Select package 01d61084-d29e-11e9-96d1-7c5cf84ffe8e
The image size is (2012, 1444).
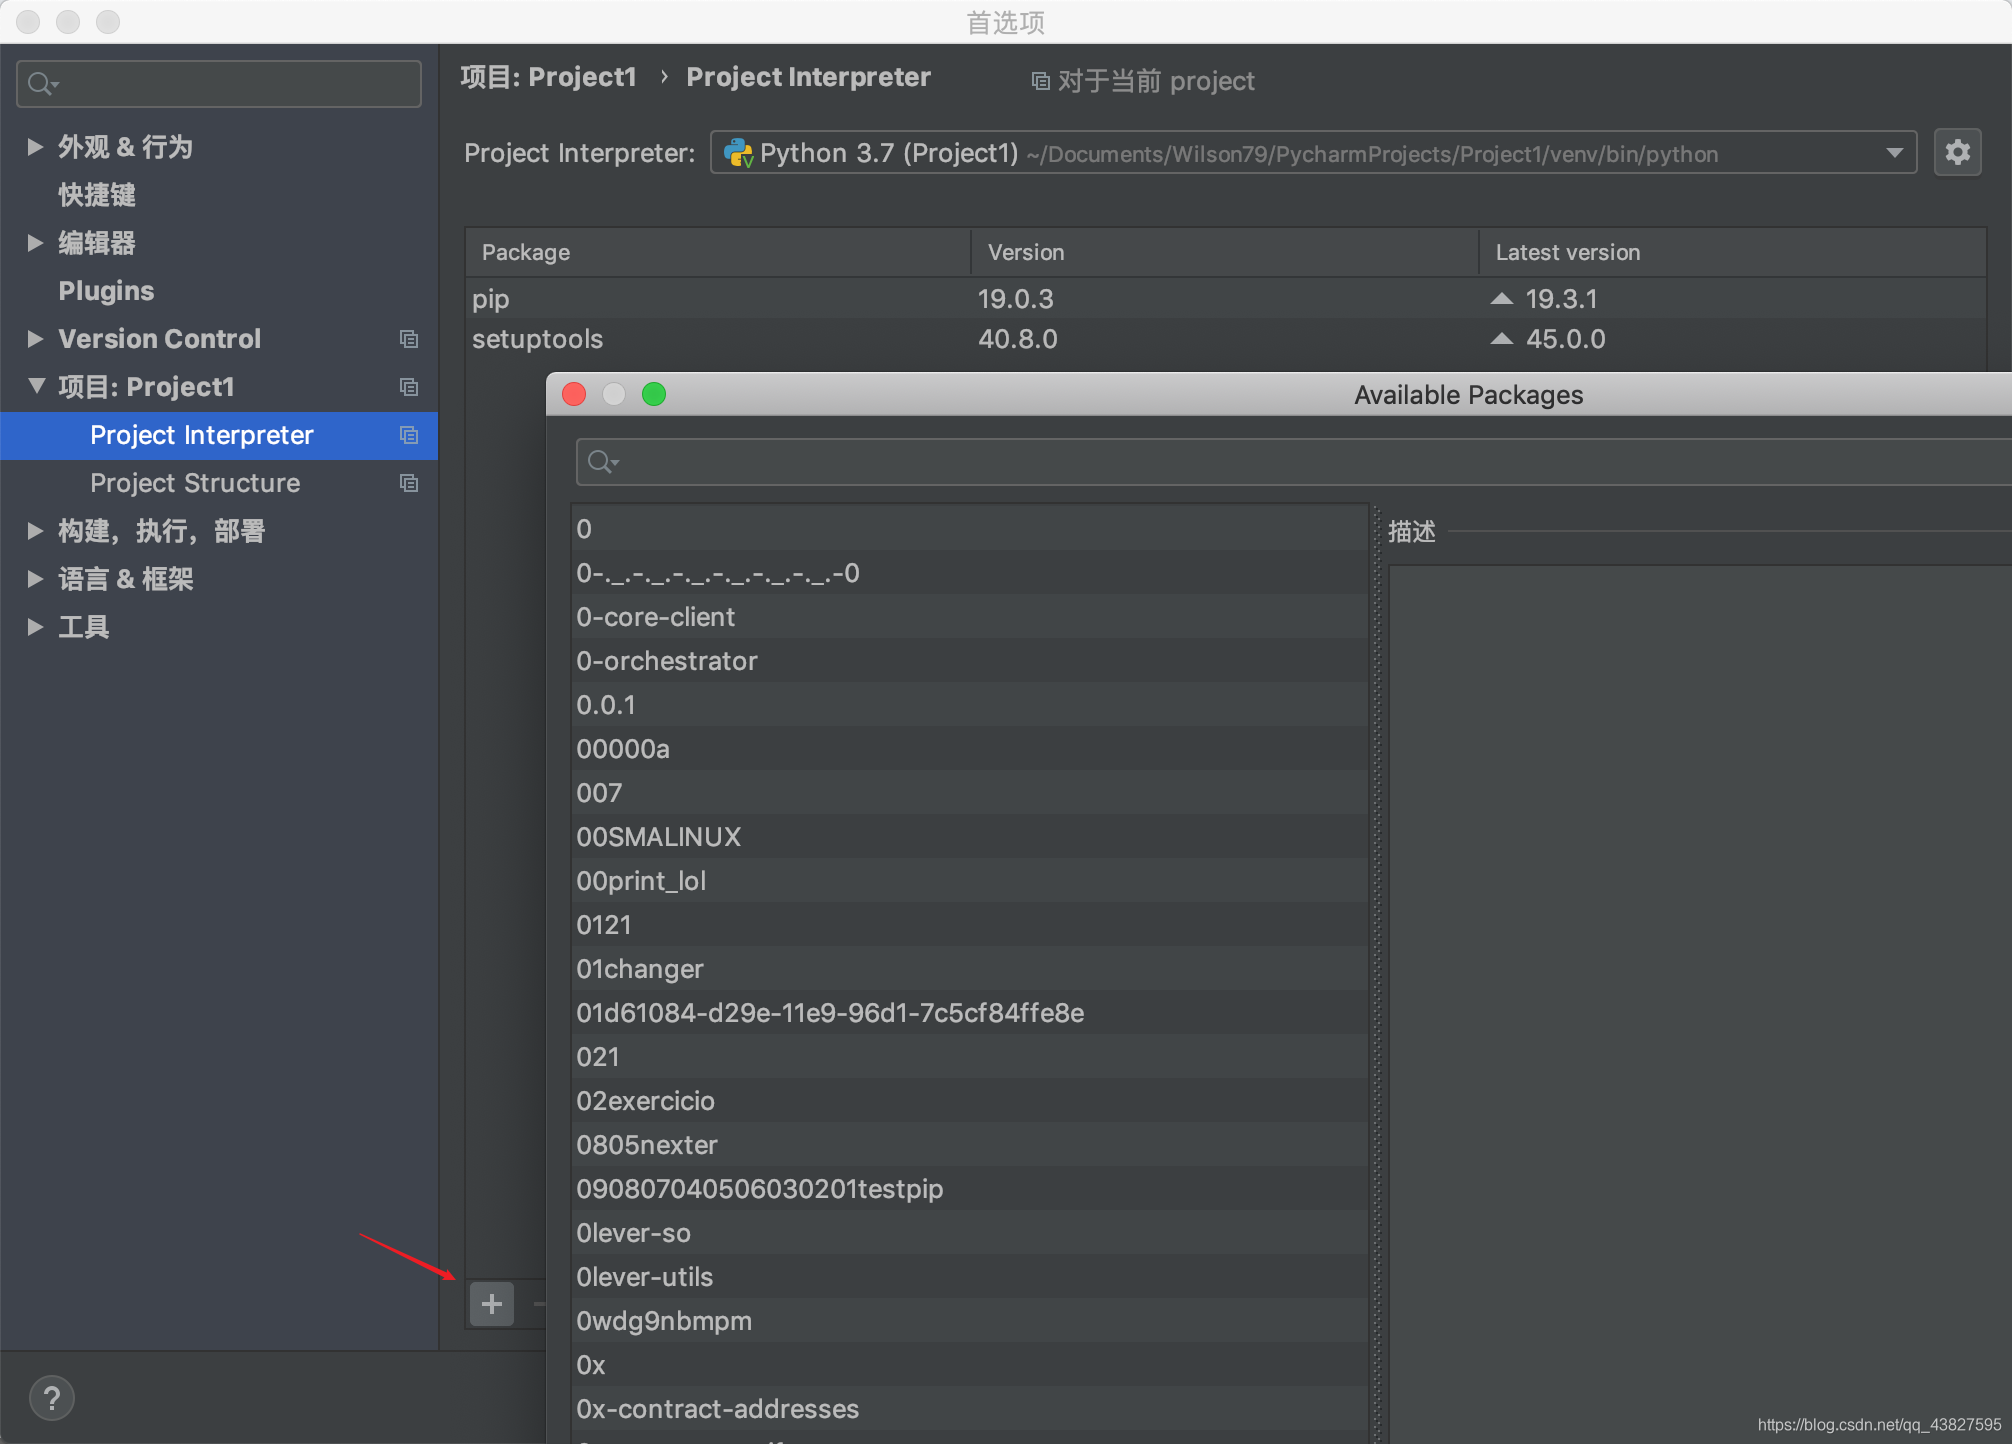coord(970,1012)
